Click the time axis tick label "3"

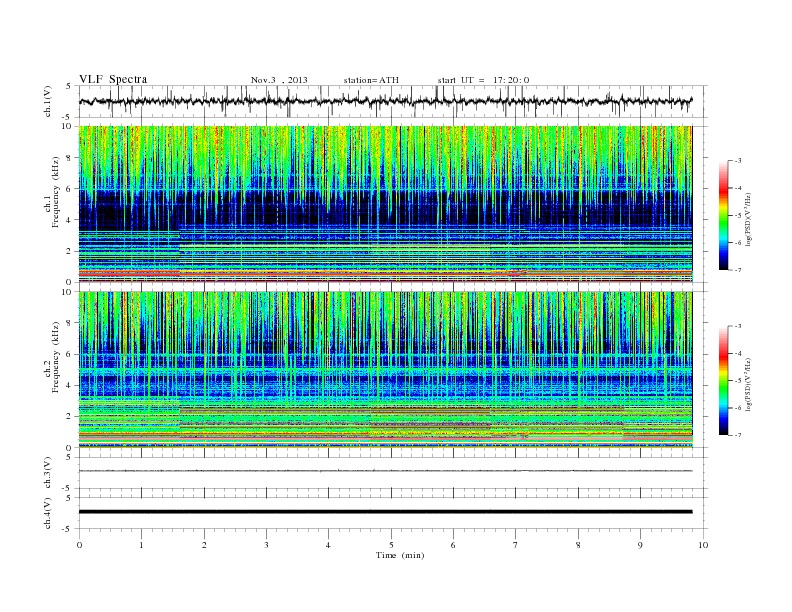(x=266, y=545)
